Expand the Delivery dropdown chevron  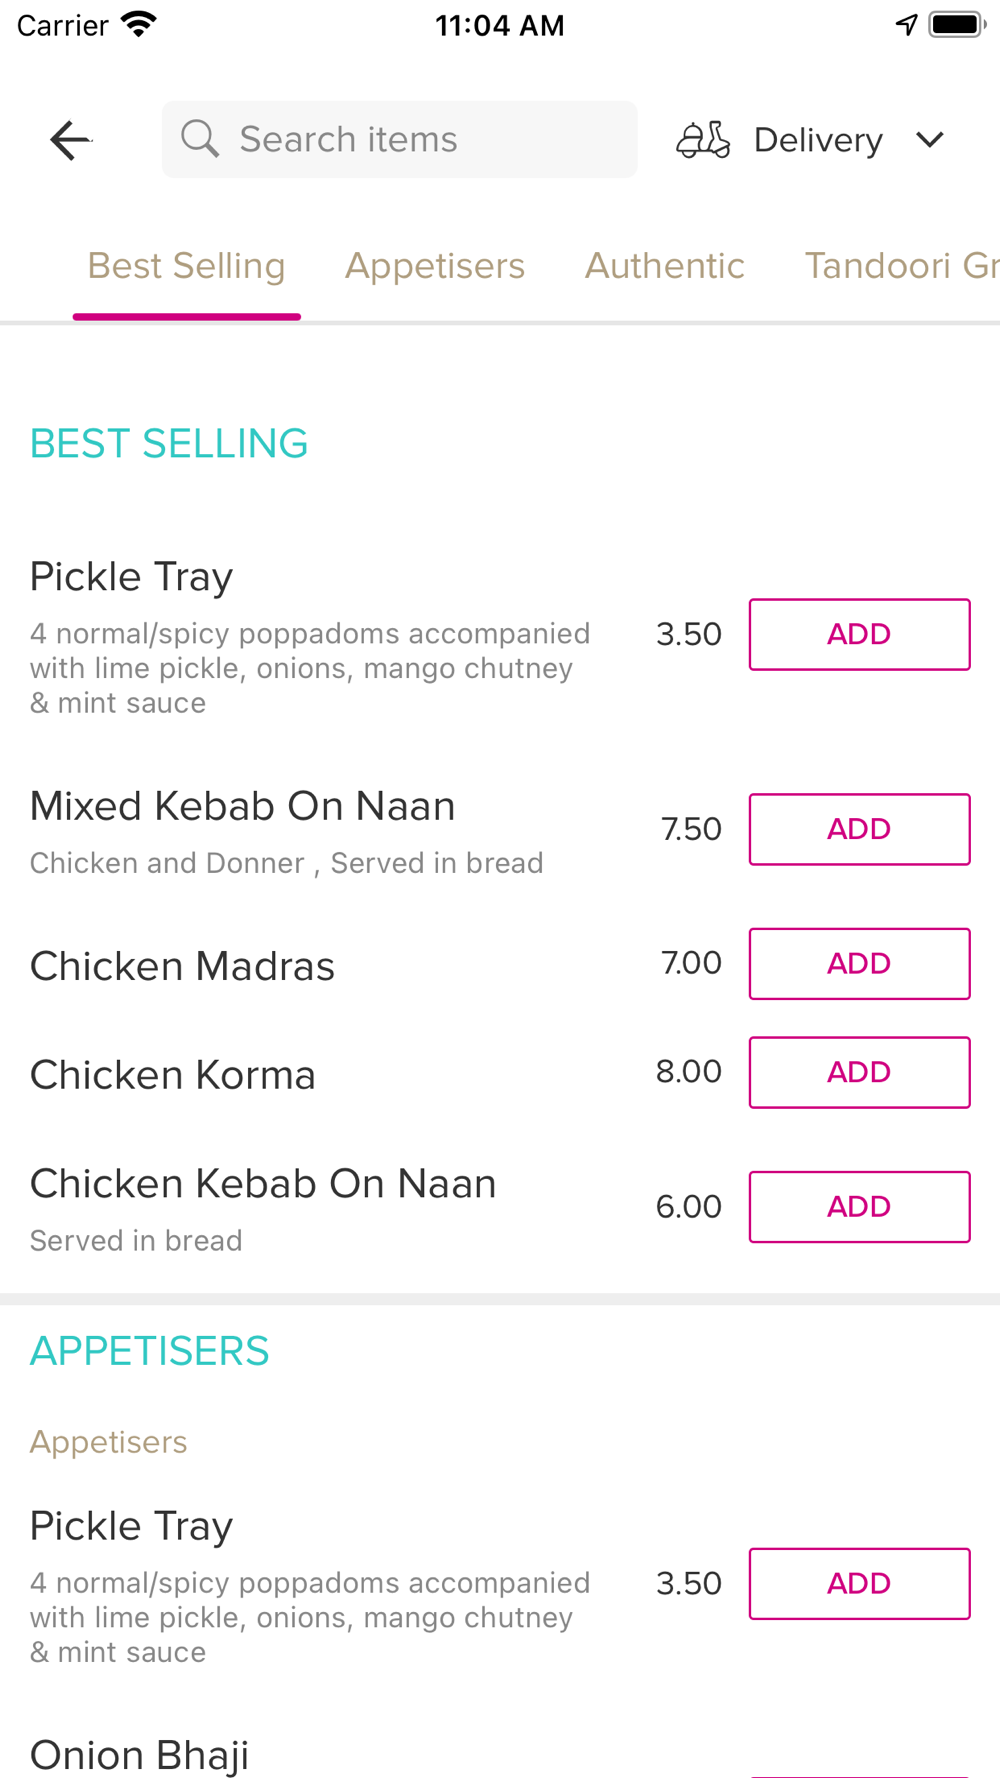pyautogui.click(x=930, y=140)
